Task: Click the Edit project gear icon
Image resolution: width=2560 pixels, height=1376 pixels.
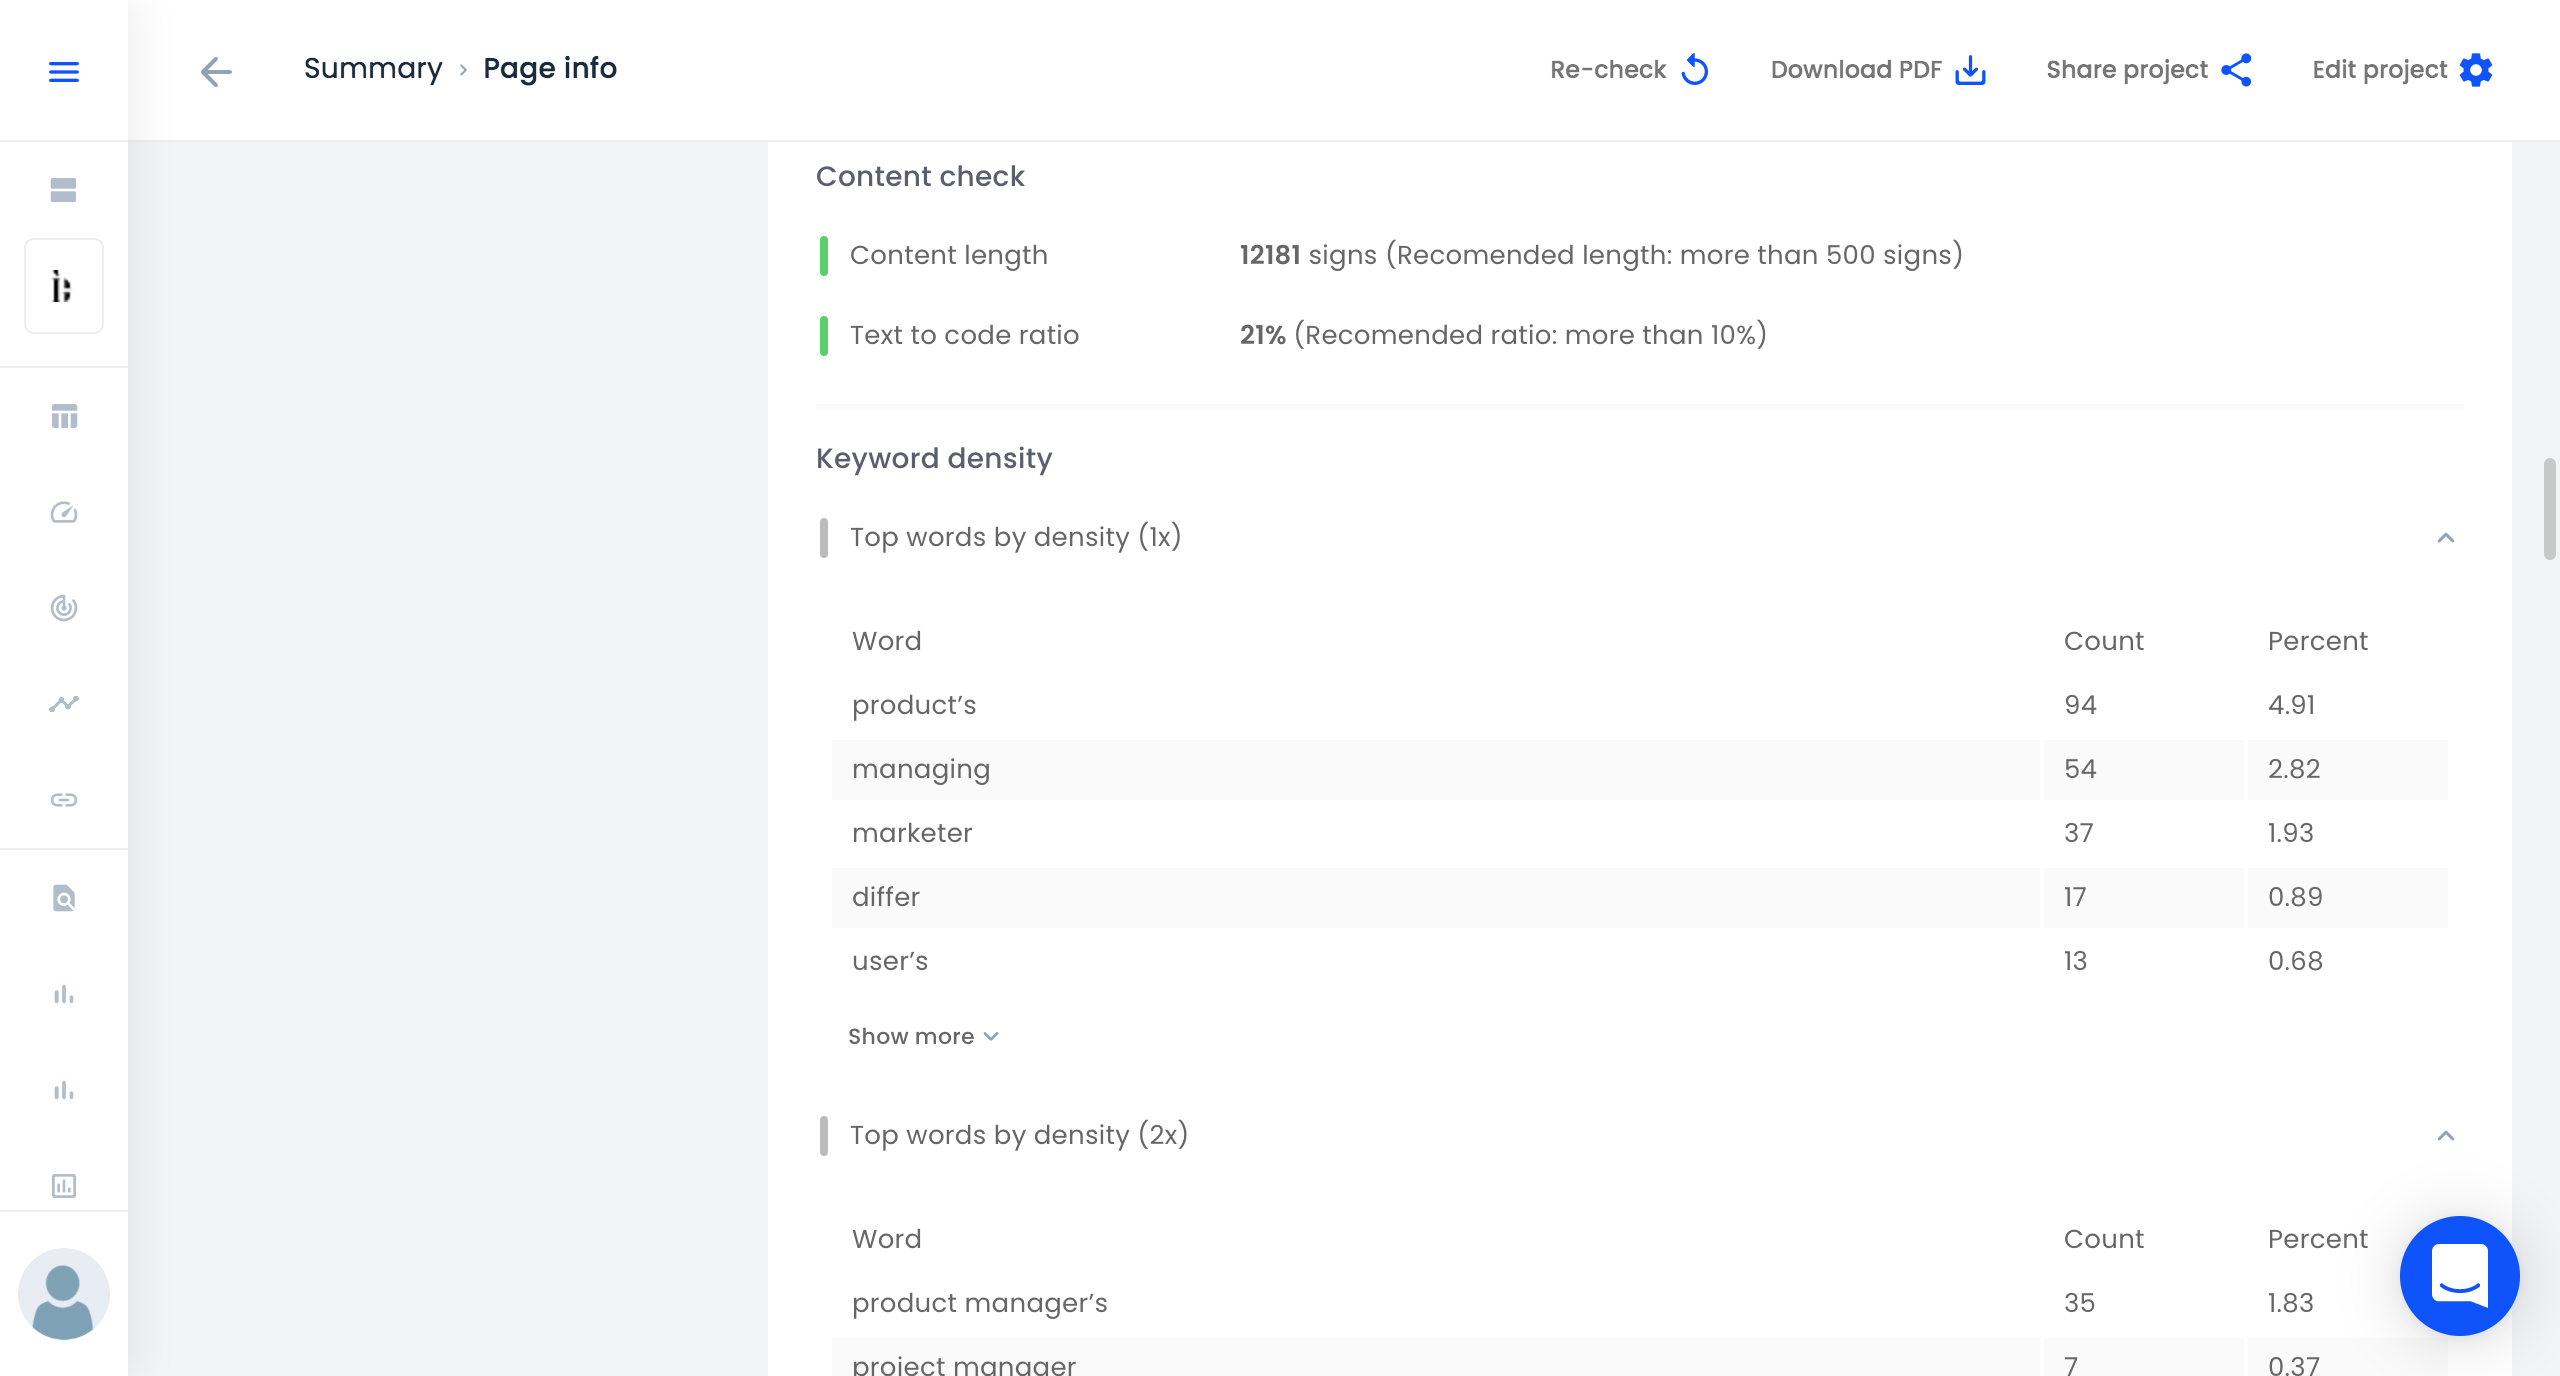Action: coord(2476,70)
